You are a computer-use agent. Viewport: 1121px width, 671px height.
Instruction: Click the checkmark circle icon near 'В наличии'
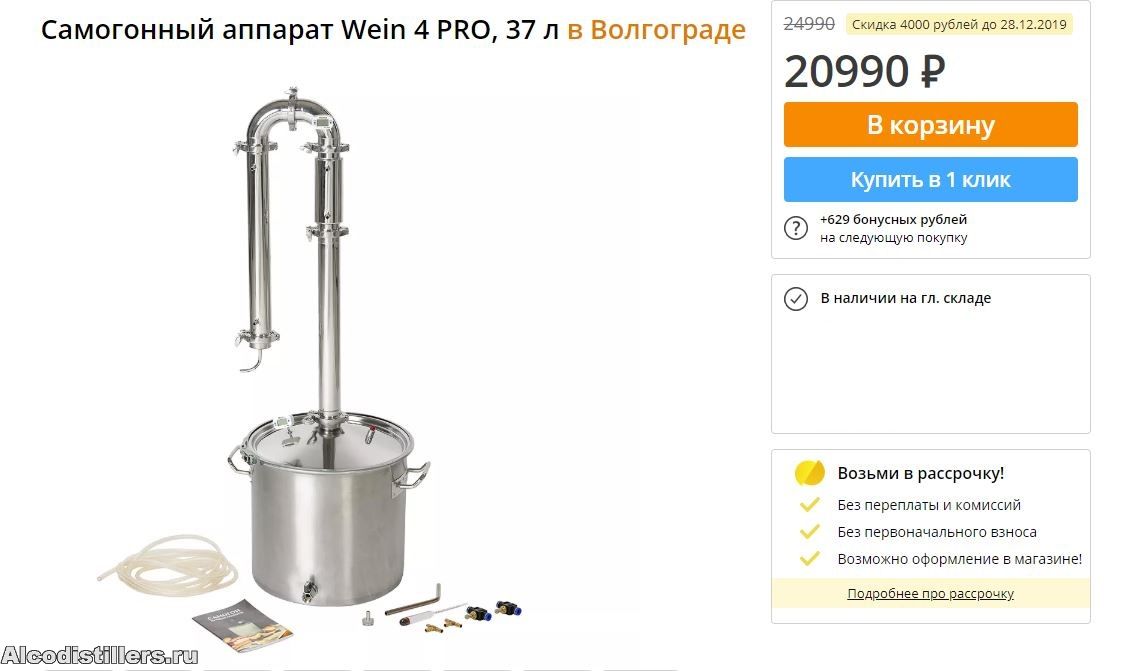click(796, 298)
